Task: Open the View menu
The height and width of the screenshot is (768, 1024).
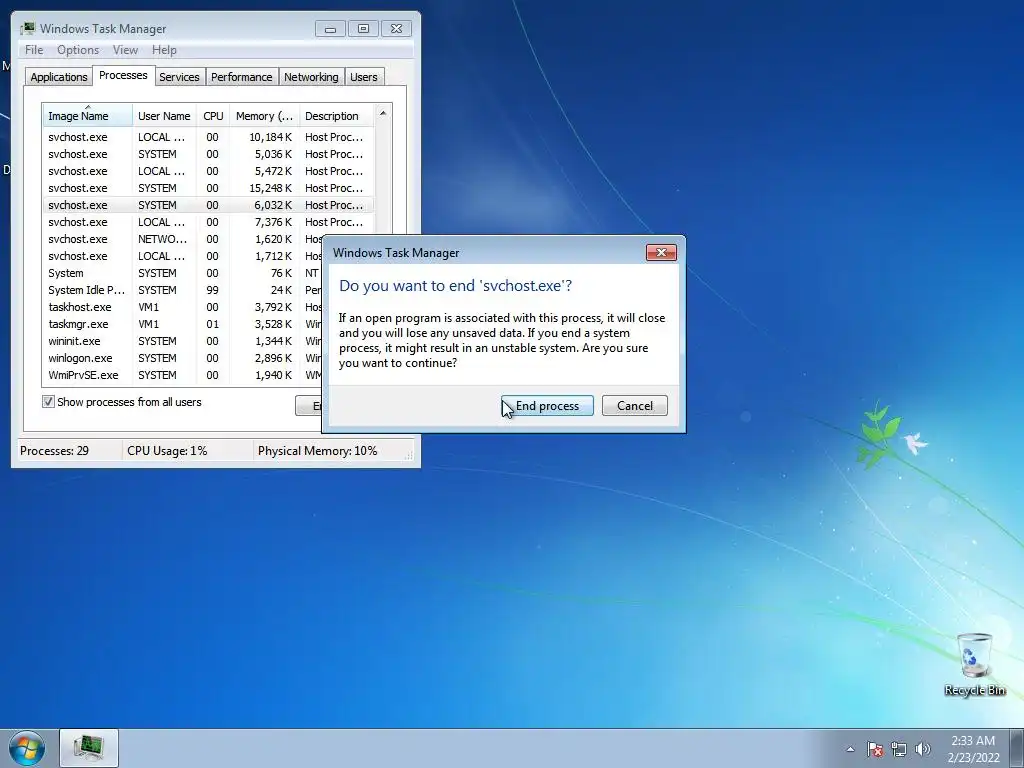Action: 125,50
